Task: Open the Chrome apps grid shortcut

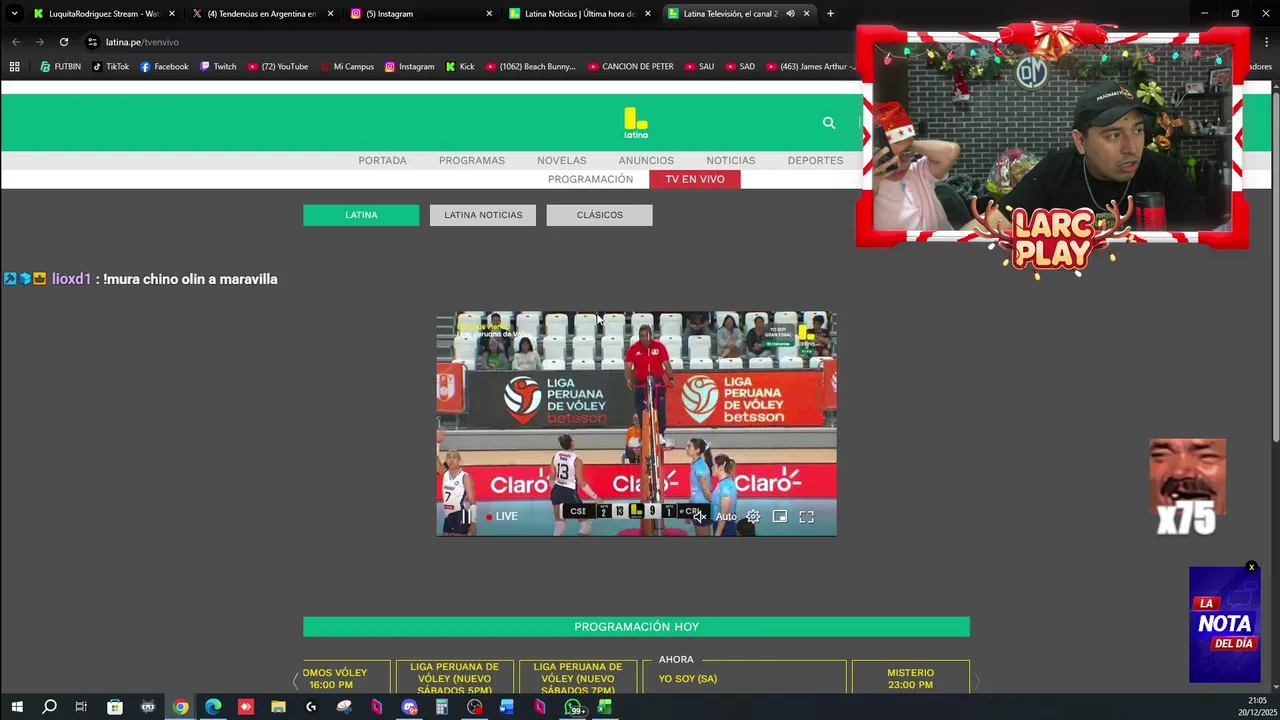Action: pos(14,67)
